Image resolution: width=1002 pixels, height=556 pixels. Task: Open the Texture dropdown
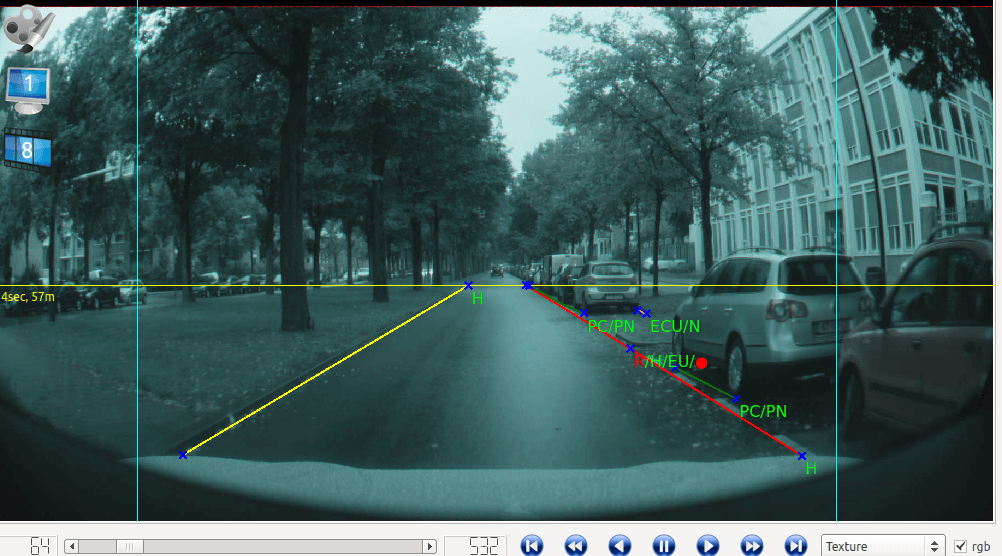click(883, 546)
